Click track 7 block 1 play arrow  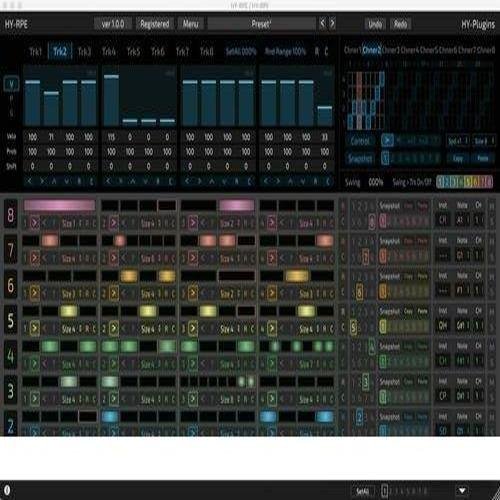click(34, 258)
